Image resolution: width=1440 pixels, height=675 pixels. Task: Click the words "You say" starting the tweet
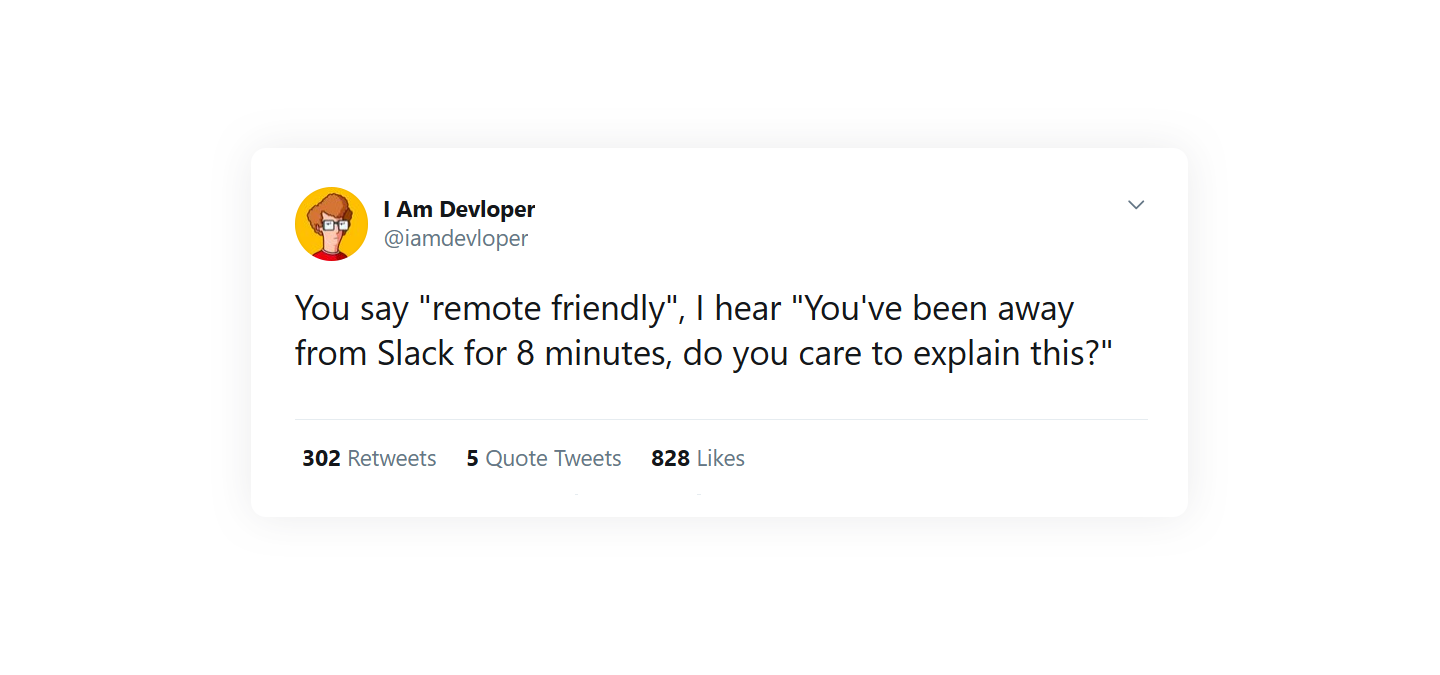click(x=352, y=308)
